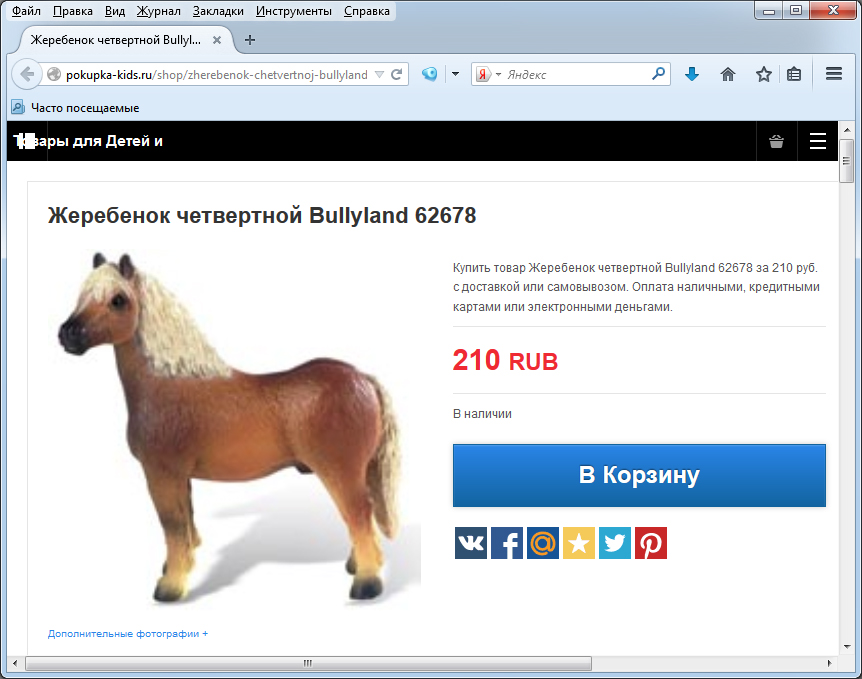
Task: Open the Закладки menu
Action: [218, 11]
